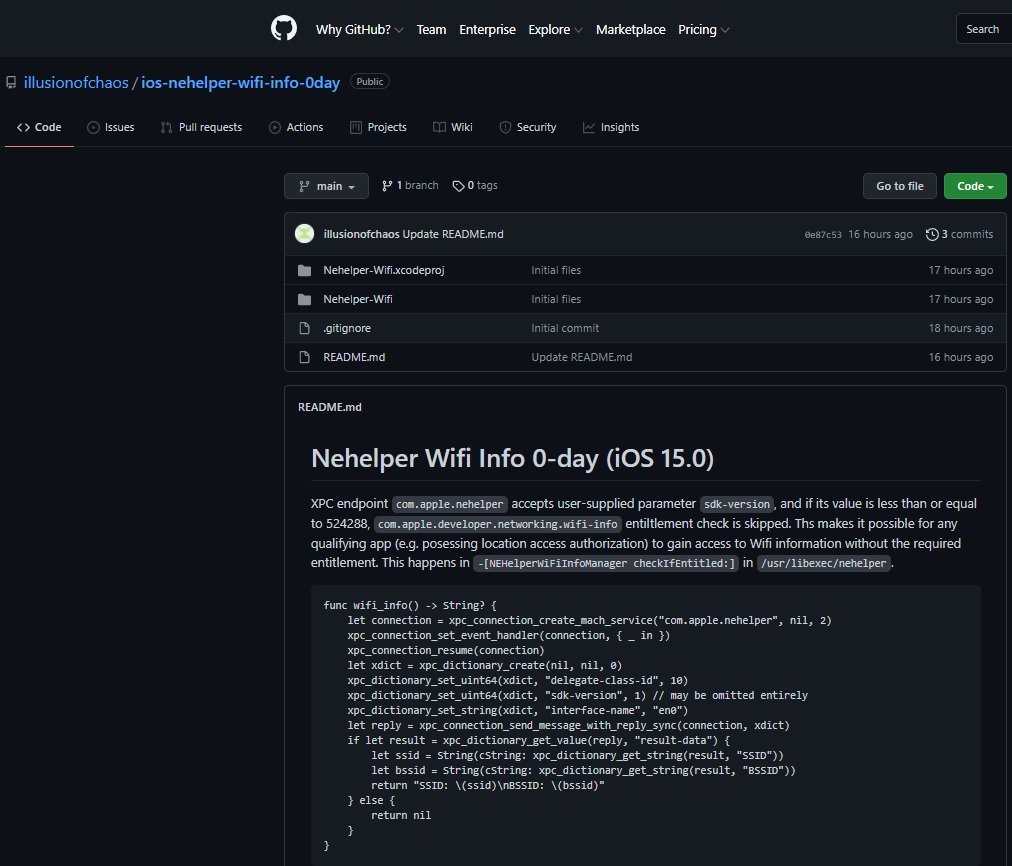Screen dimensions: 1012x866
Task: Click the Nehelper-Wifi.xcodeproj folder icon
Action: pos(305,270)
